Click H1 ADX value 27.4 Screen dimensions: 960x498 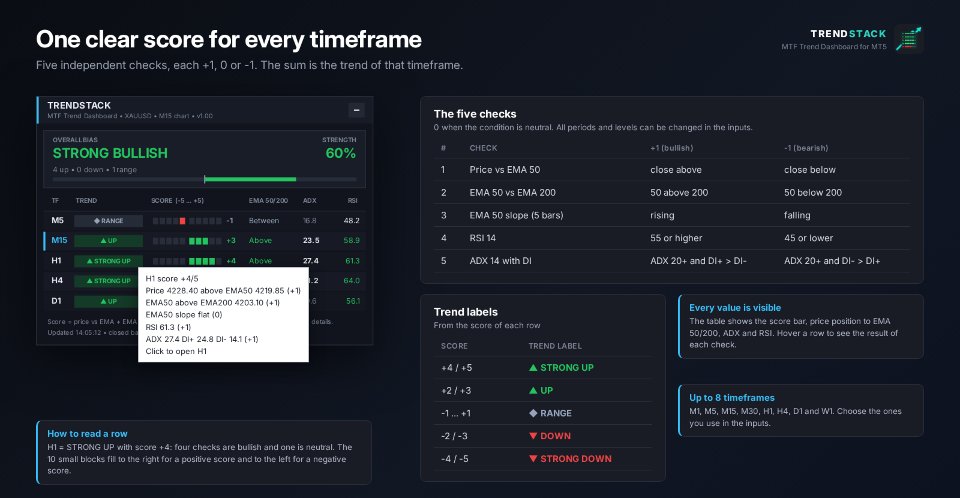coord(310,261)
